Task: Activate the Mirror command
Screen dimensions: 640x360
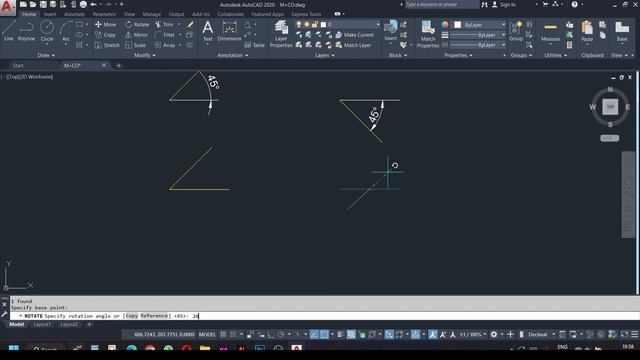Action: [x=136, y=35]
